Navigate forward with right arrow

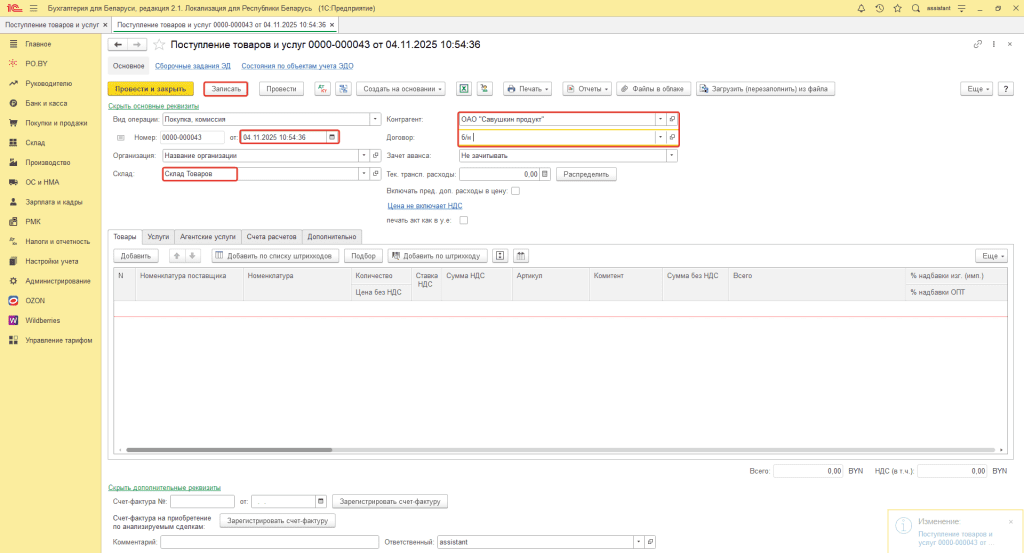pyautogui.click(x=136, y=44)
